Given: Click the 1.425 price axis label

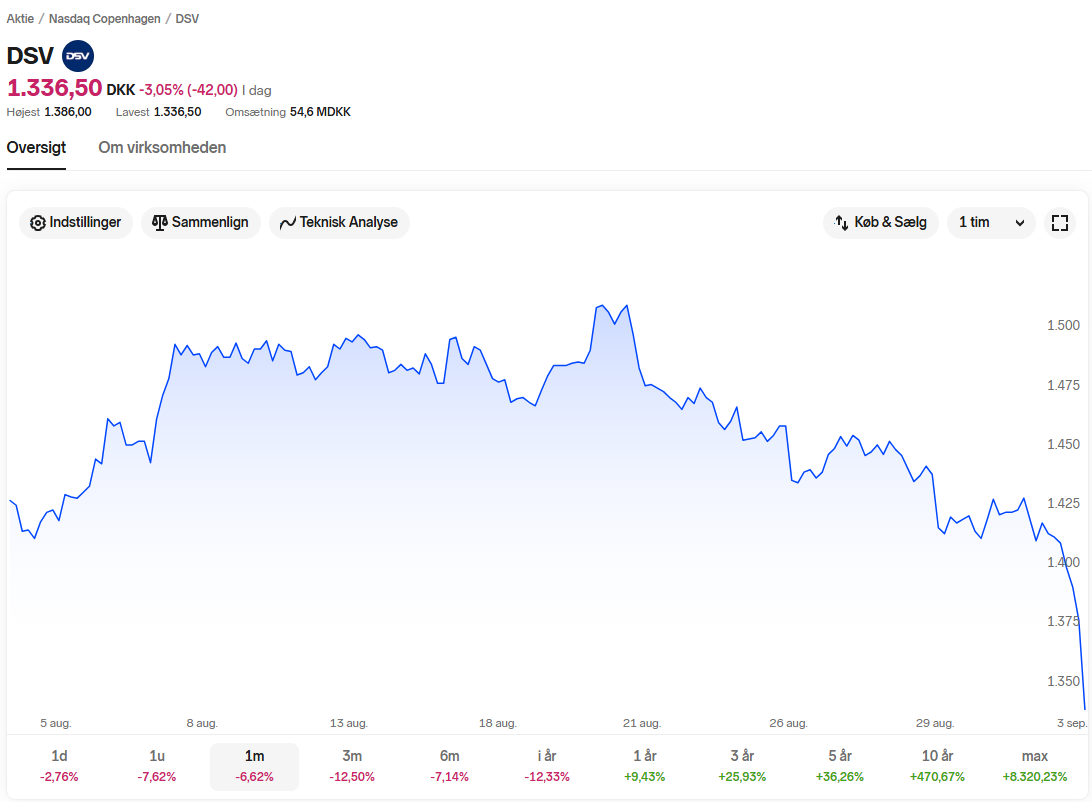Looking at the screenshot, I should (1063, 503).
